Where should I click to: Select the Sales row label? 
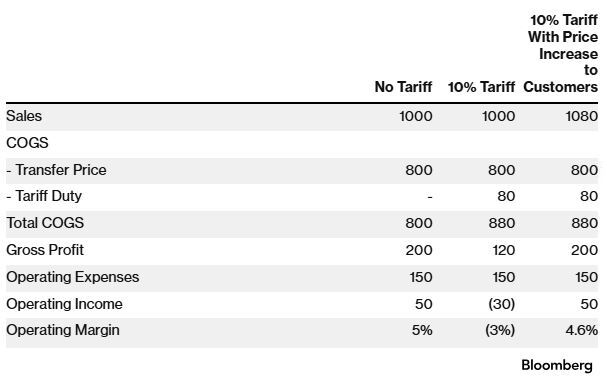(24, 116)
